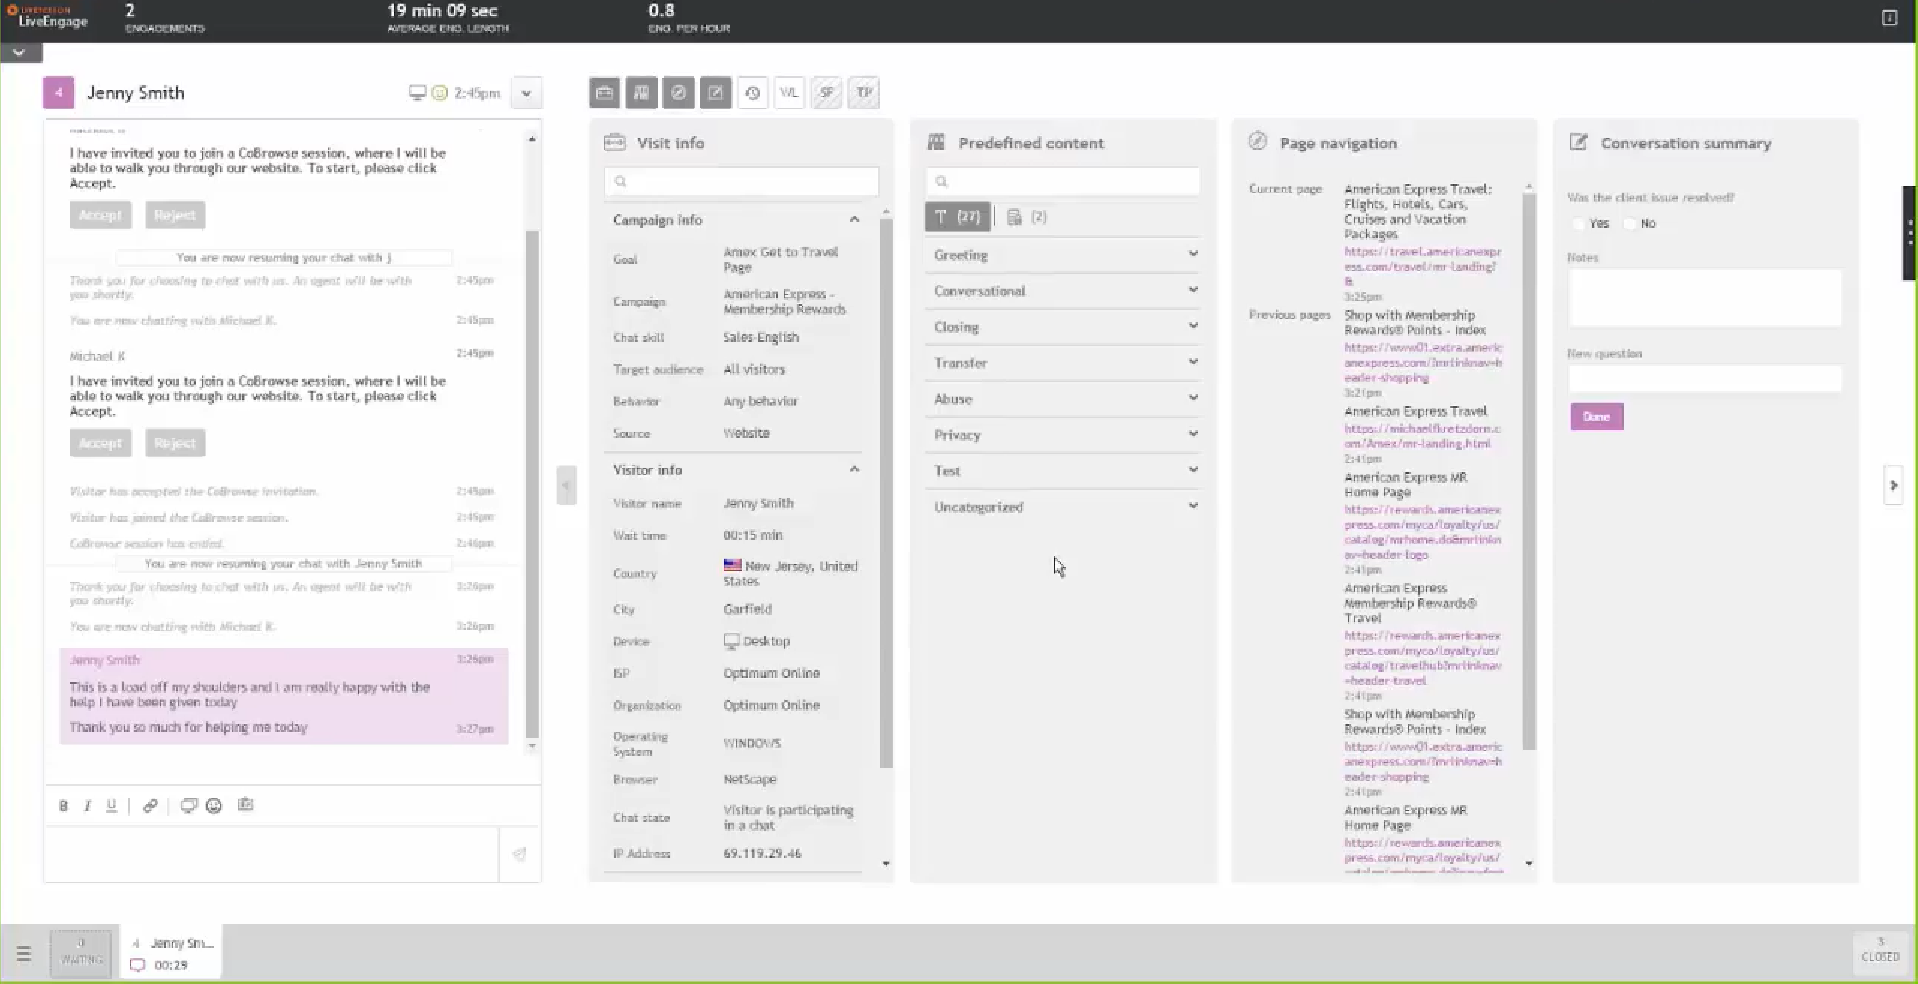Screen dimensions: 1918x984
Task: Select No for client issue resolved
Action: [1630, 223]
